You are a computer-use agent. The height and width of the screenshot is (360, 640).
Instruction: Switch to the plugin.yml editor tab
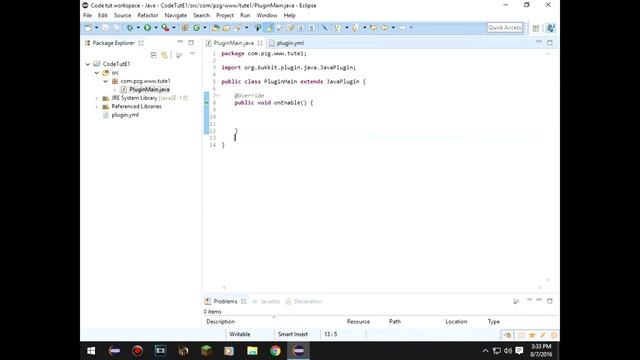click(x=287, y=43)
